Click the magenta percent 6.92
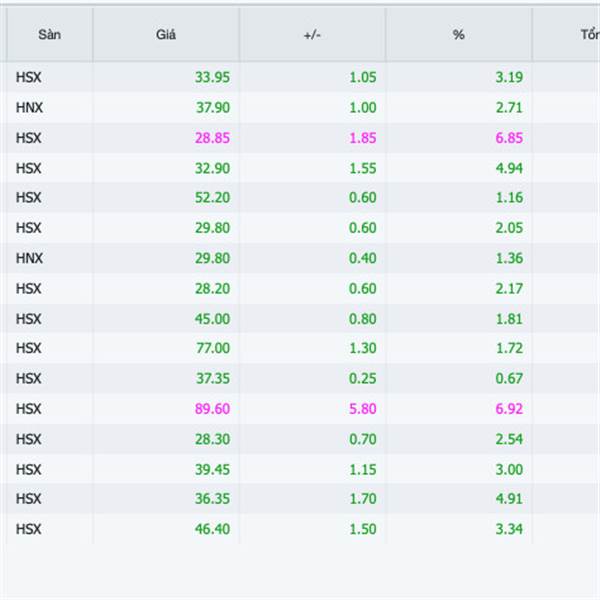Image resolution: width=600 pixels, height=600 pixels. 509,408
